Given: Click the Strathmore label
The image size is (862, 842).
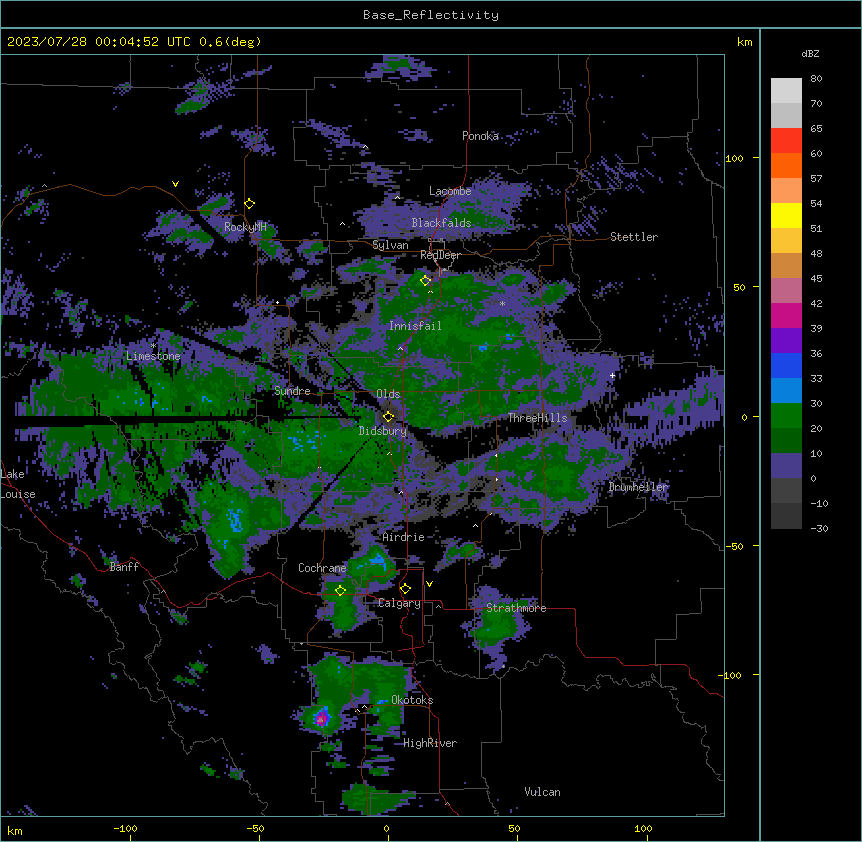Looking at the screenshot, I should pyautogui.click(x=516, y=608).
